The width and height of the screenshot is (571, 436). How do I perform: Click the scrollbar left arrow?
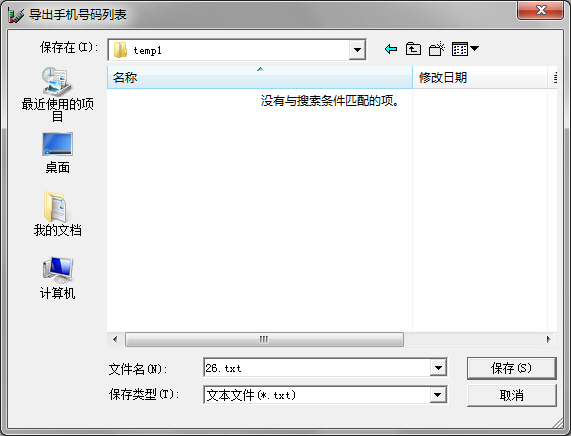(x=115, y=339)
